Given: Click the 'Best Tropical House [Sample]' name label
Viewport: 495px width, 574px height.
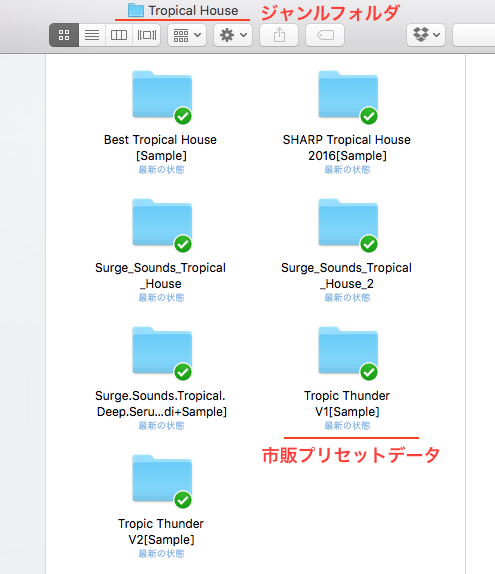Looking at the screenshot, I should 161,148.
